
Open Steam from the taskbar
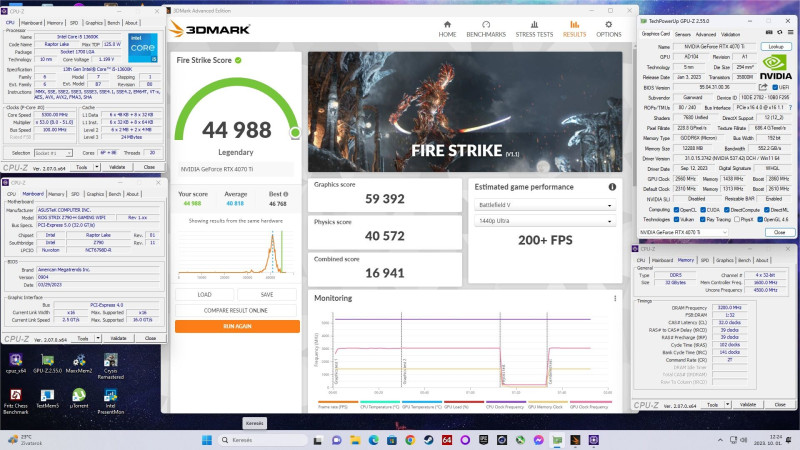coord(429,440)
